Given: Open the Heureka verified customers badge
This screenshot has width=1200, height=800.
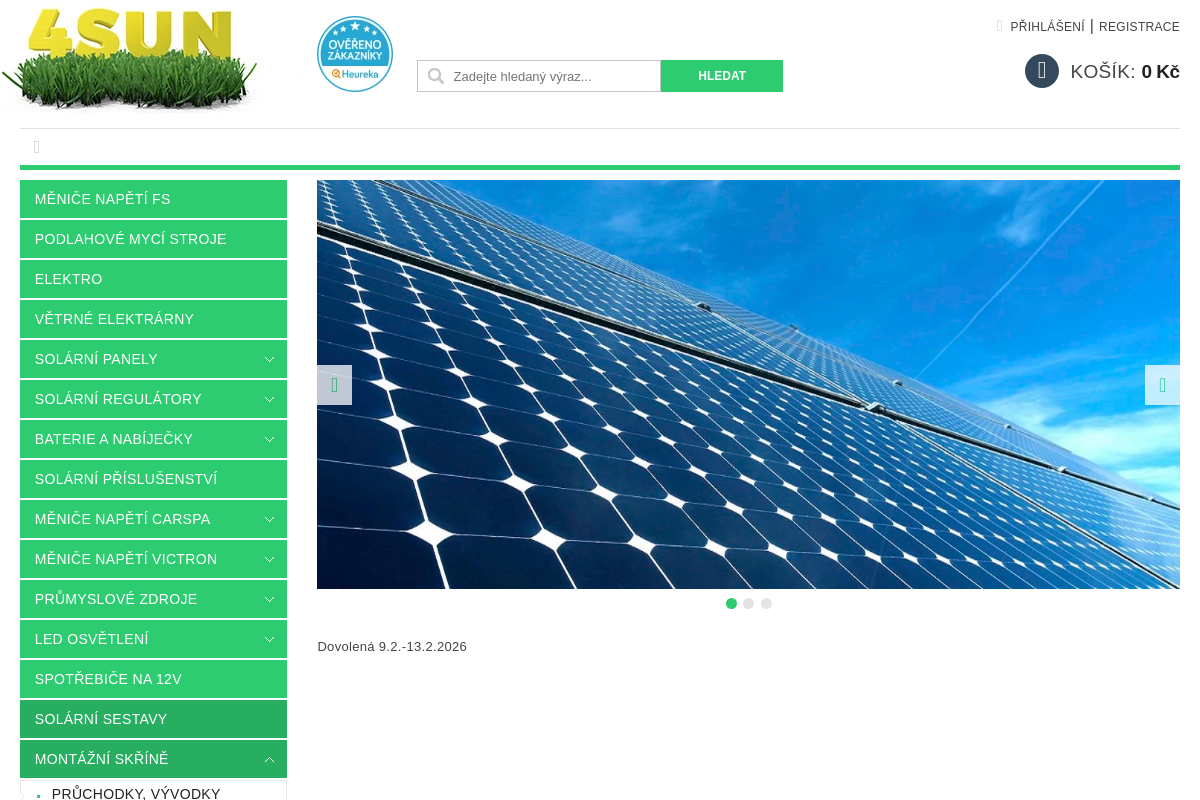Looking at the screenshot, I should coord(354,54).
